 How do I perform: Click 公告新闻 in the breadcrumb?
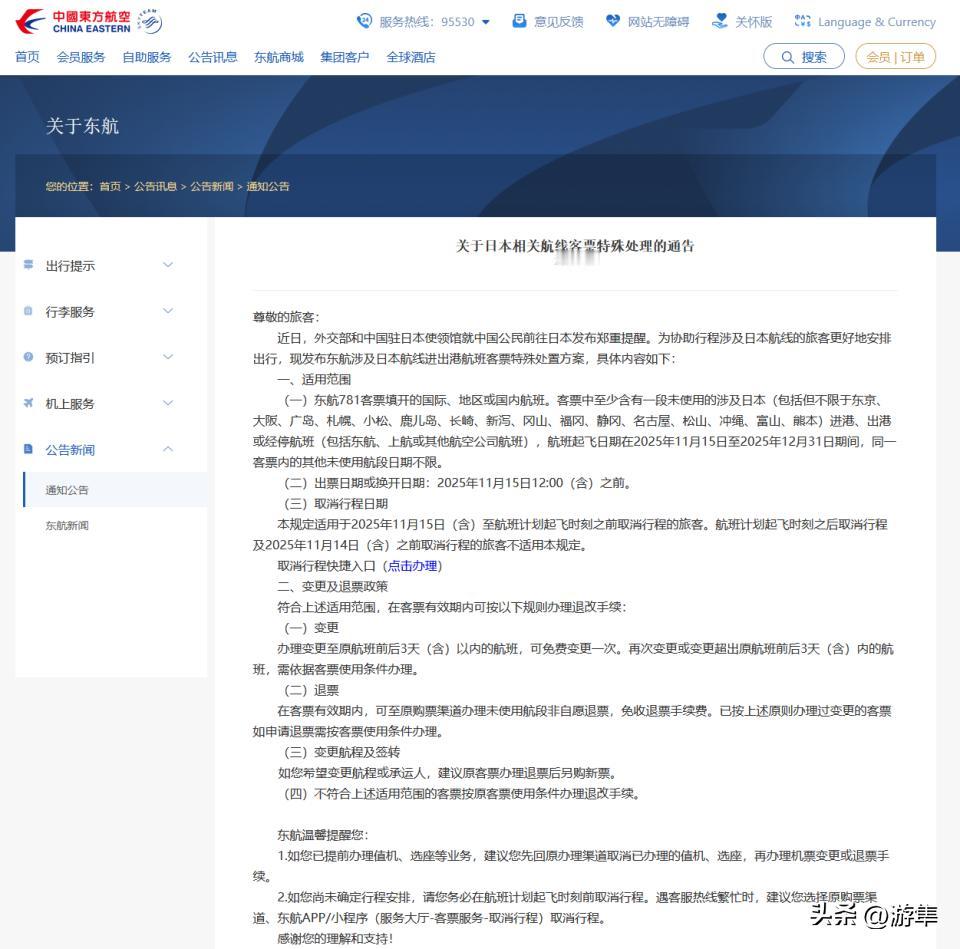click(x=212, y=186)
